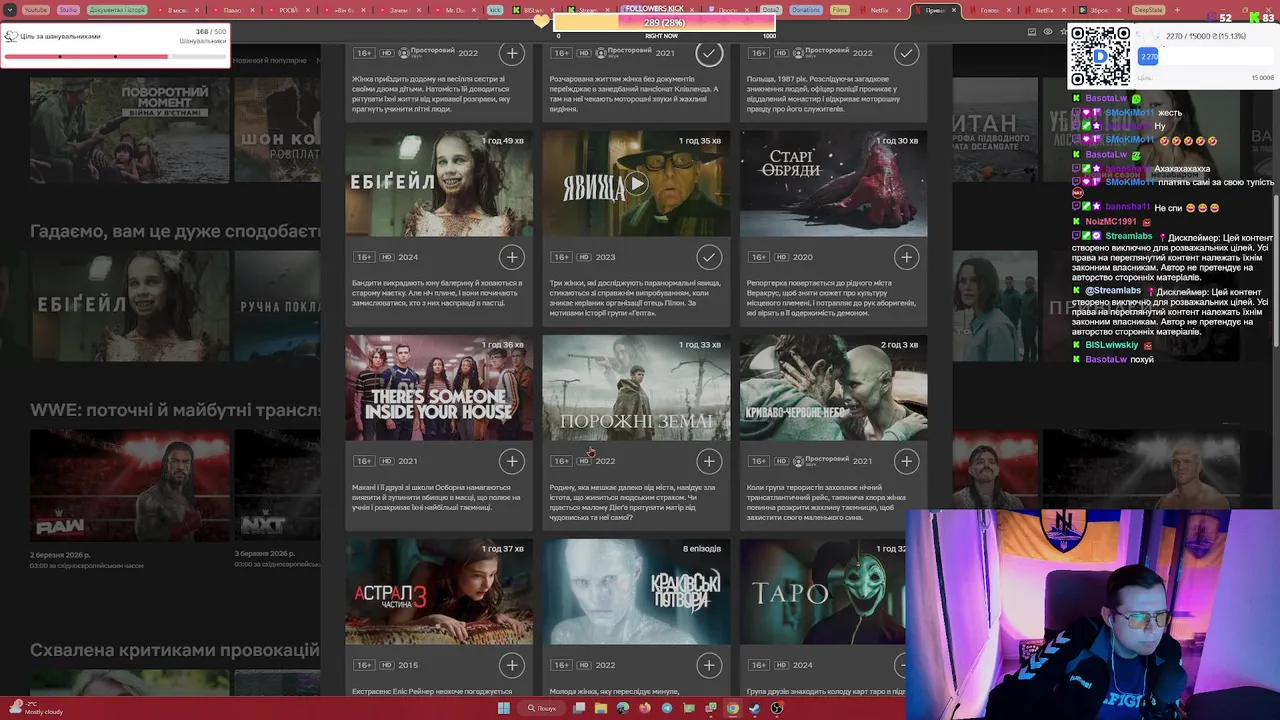Open the Краківські потвори thumbnail

coord(637,592)
